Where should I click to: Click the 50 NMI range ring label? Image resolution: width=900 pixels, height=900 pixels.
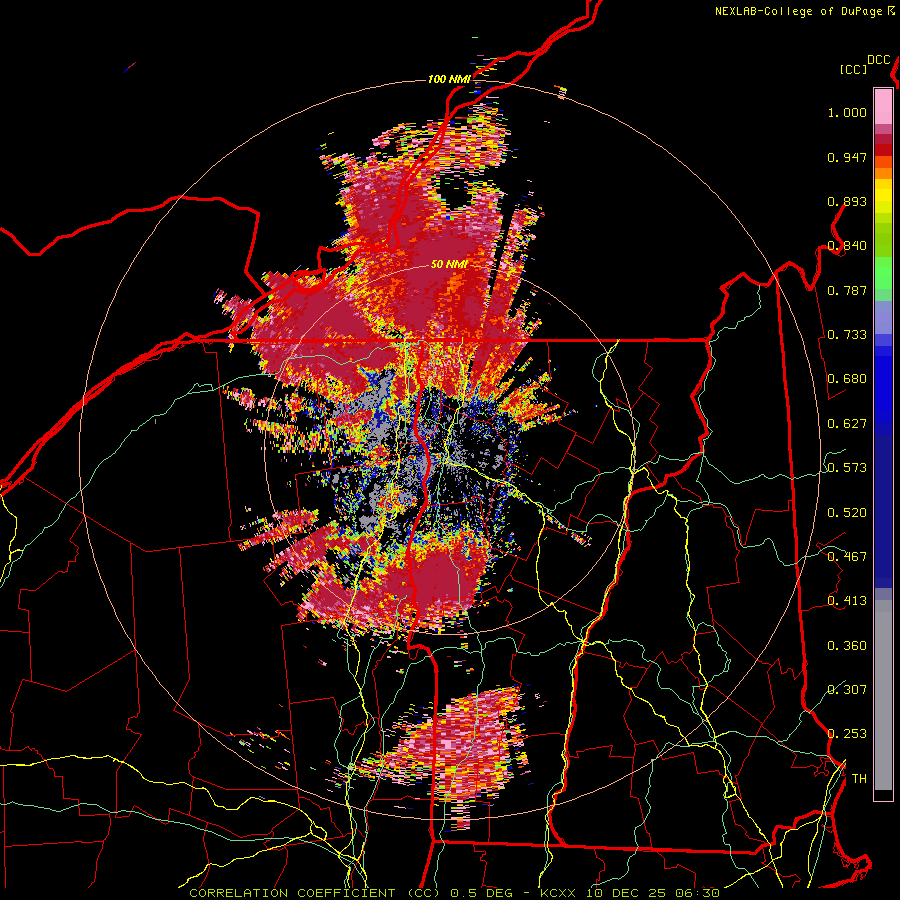click(449, 264)
